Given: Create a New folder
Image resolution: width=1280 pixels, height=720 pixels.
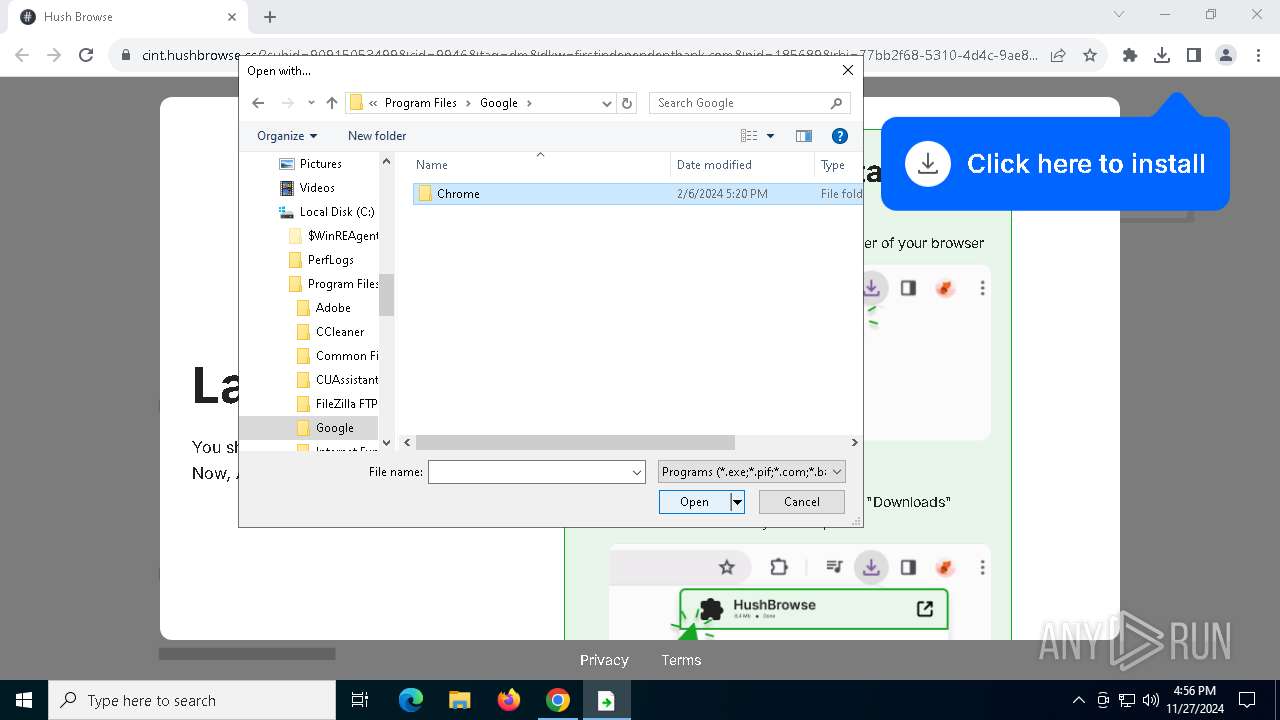Looking at the screenshot, I should tap(377, 136).
